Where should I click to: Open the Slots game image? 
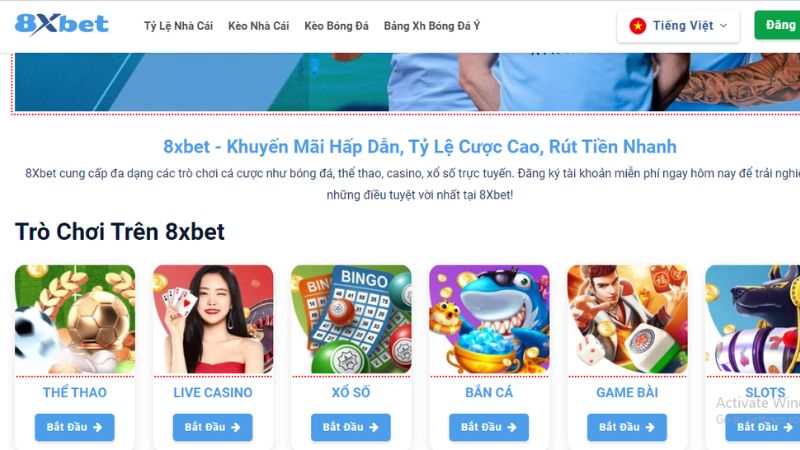click(753, 319)
